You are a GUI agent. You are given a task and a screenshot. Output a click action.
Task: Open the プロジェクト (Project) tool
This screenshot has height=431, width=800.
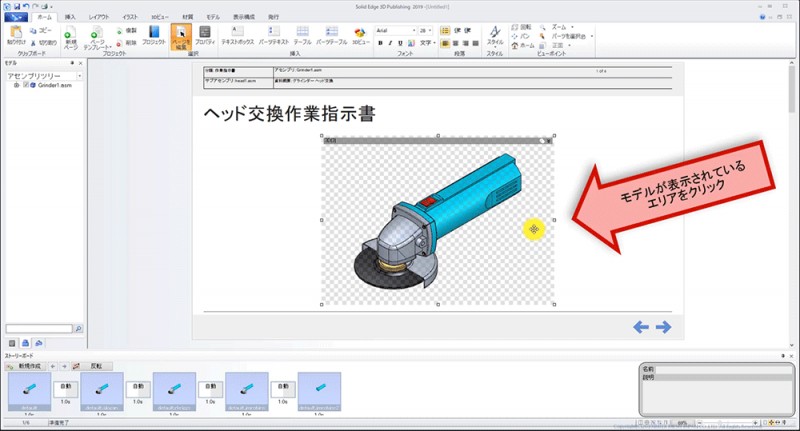click(x=153, y=37)
